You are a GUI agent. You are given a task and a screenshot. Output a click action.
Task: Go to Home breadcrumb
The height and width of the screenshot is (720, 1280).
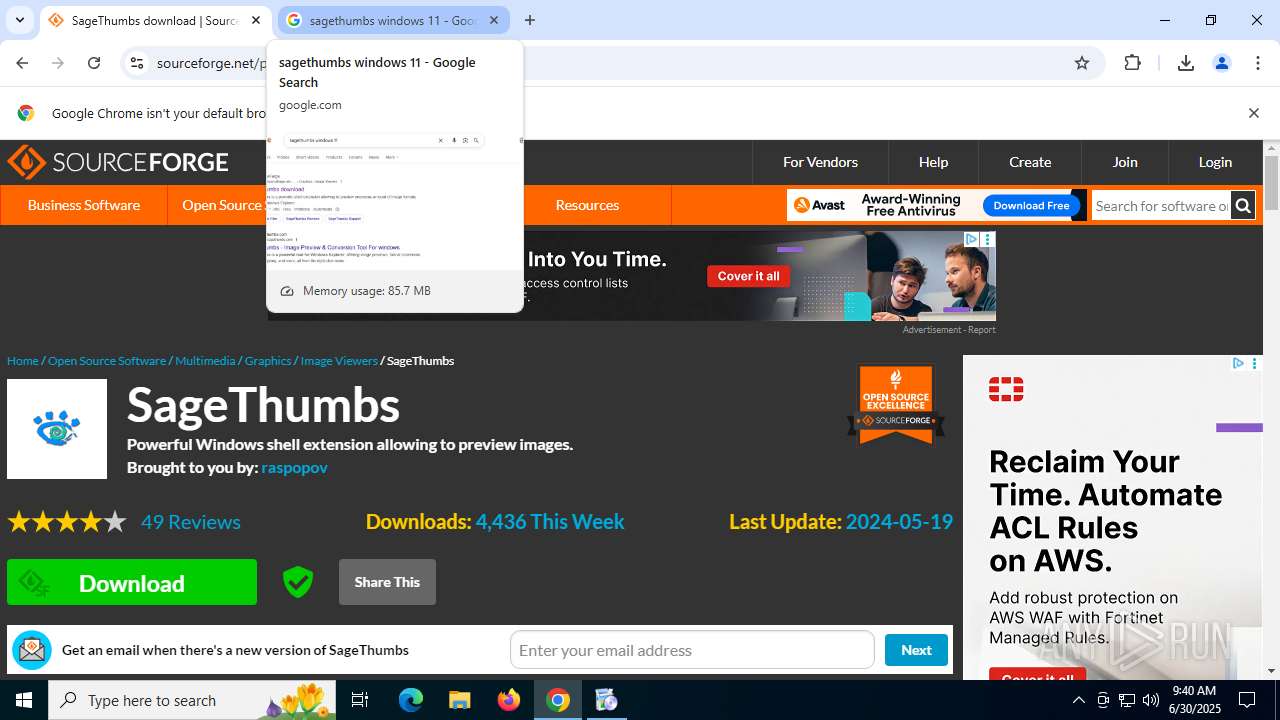click(x=22, y=360)
